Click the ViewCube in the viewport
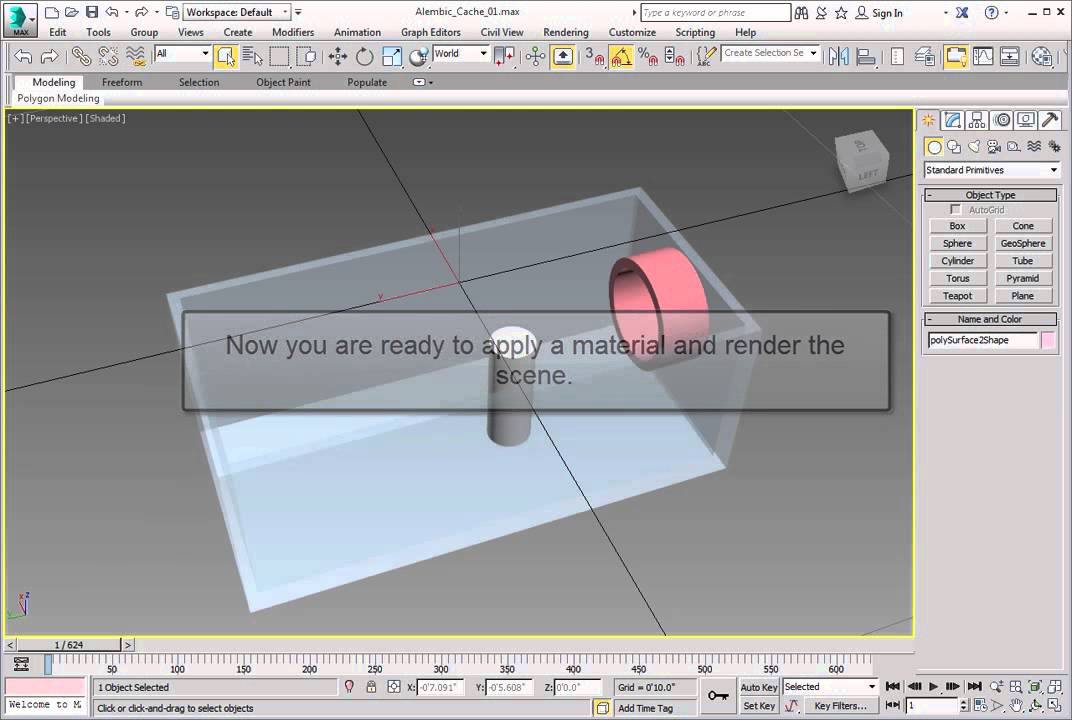The height and width of the screenshot is (720, 1072). click(x=861, y=160)
